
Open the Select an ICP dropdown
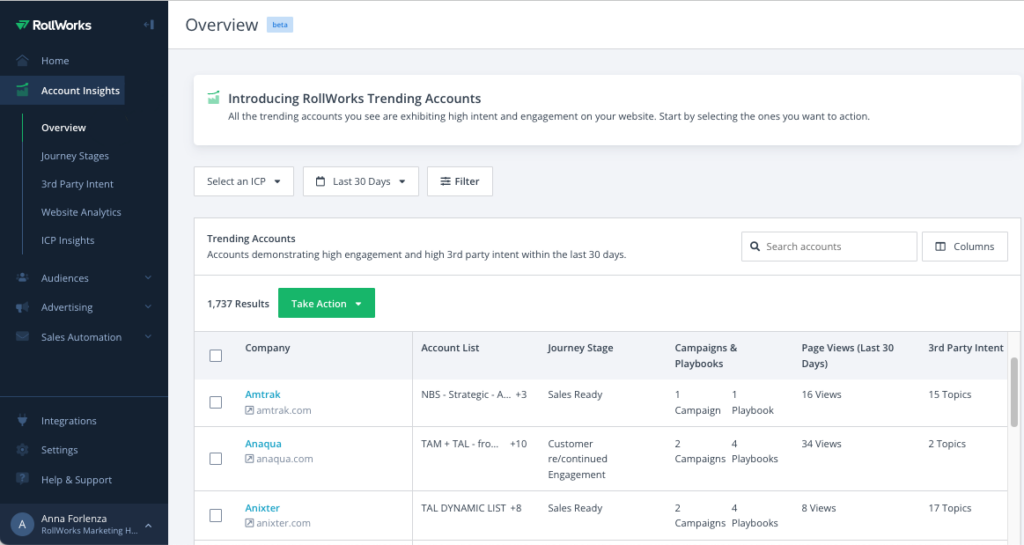click(x=244, y=181)
